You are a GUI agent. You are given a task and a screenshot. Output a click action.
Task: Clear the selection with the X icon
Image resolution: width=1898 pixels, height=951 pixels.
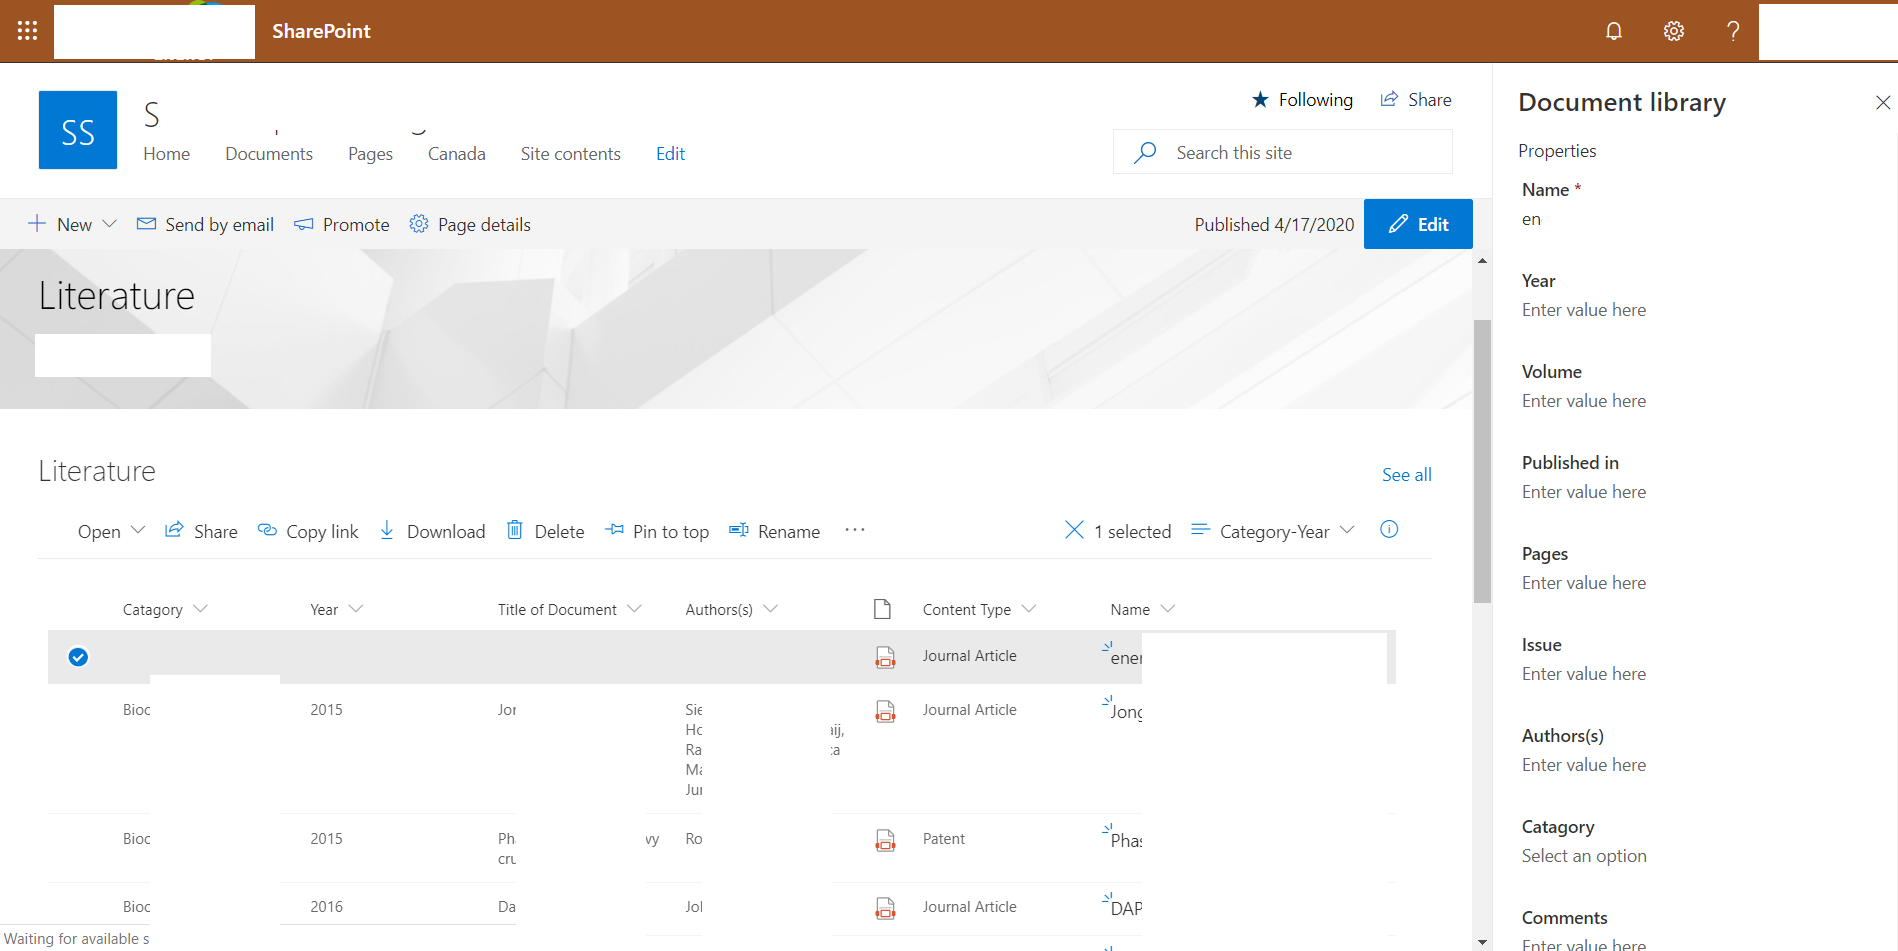(x=1074, y=530)
